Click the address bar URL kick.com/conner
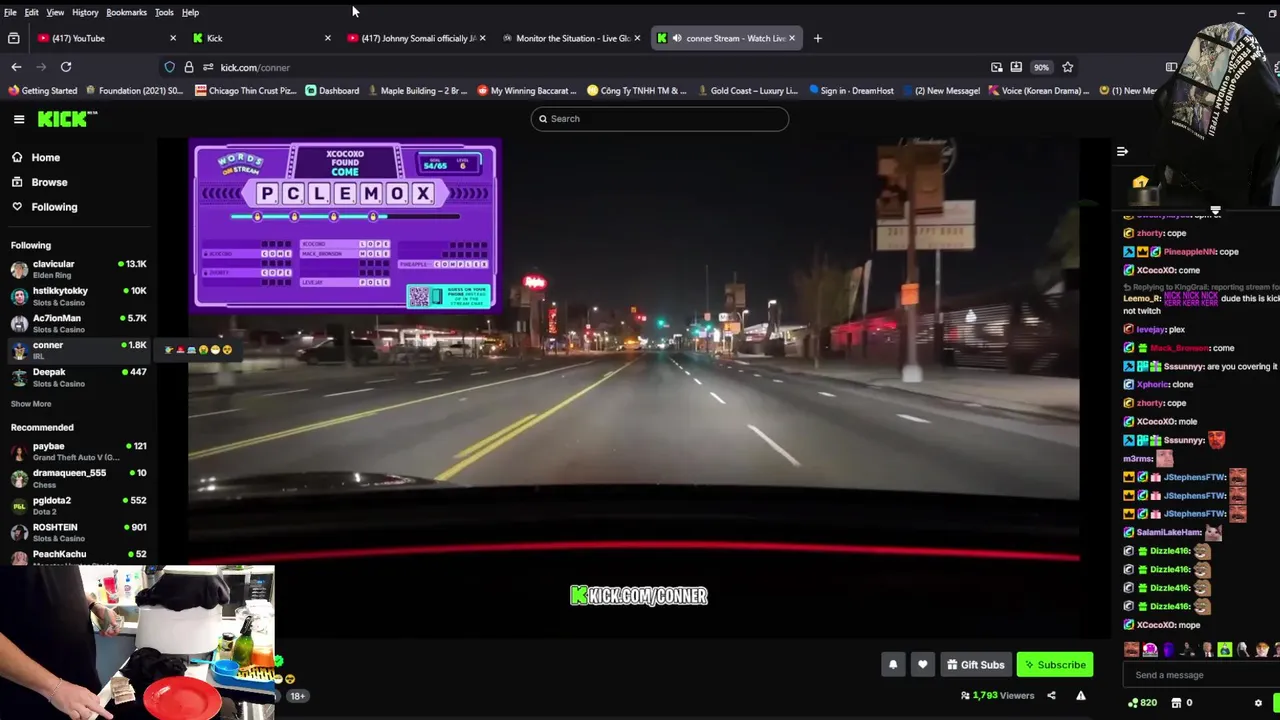 point(255,67)
